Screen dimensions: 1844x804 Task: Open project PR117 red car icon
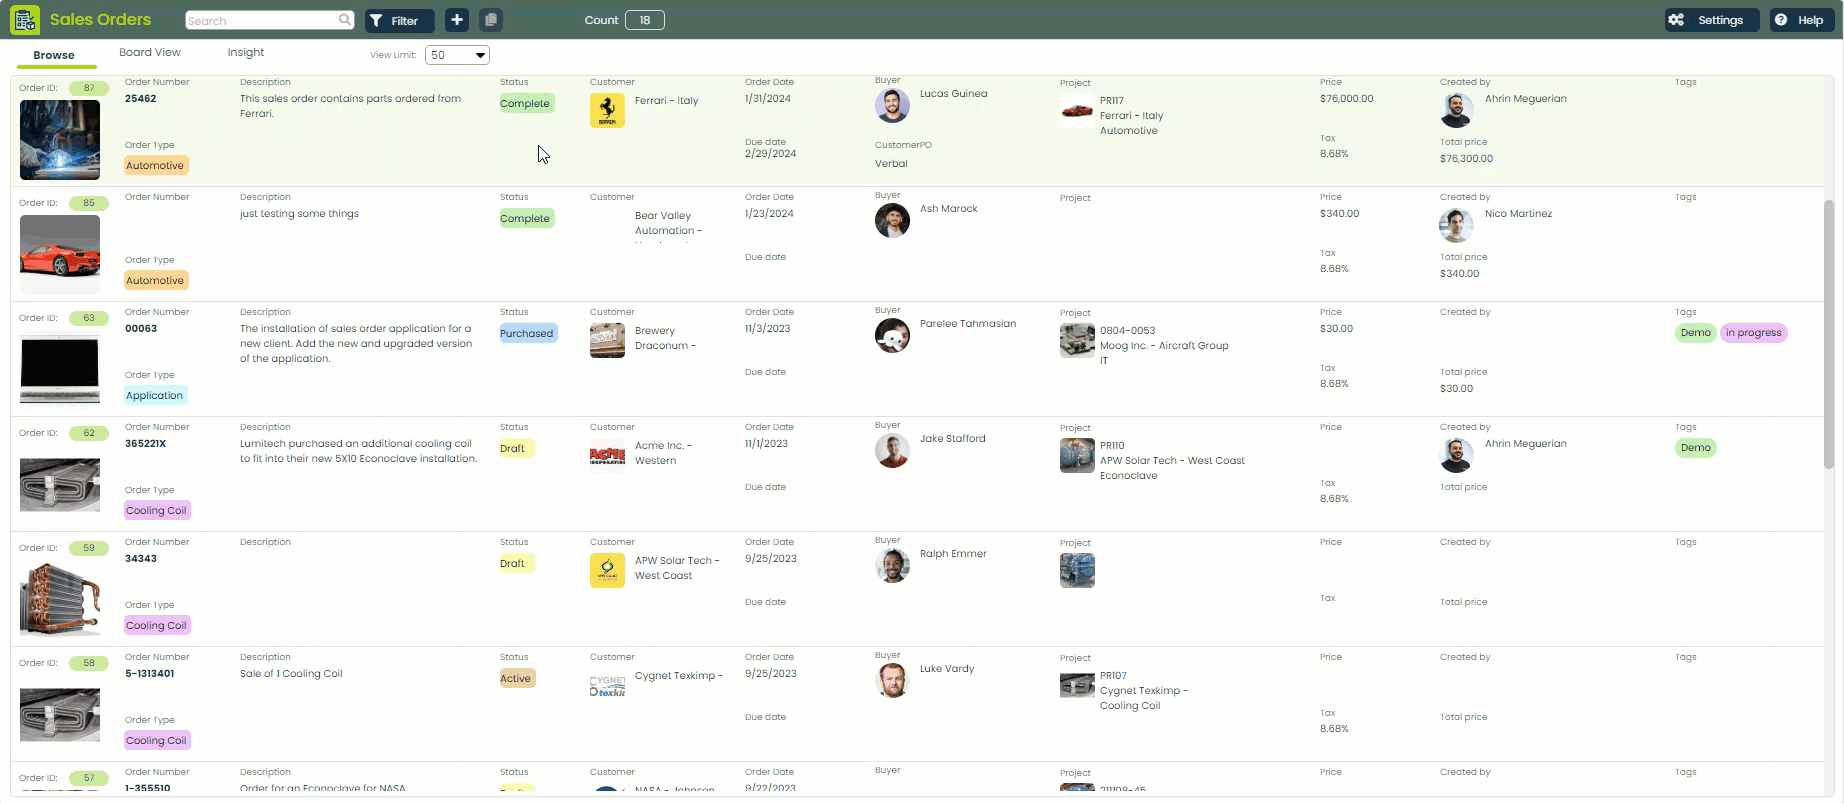pos(1077,110)
